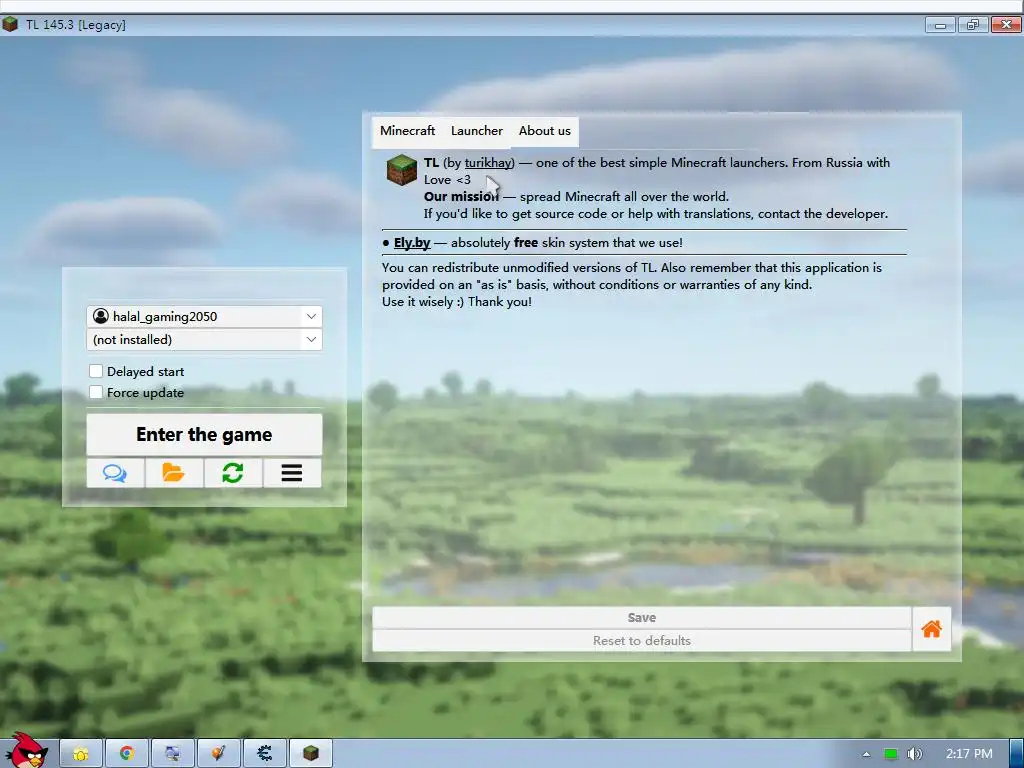The width and height of the screenshot is (1024, 768).
Task: Enable the Force update checkbox
Action: click(x=96, y=392)
